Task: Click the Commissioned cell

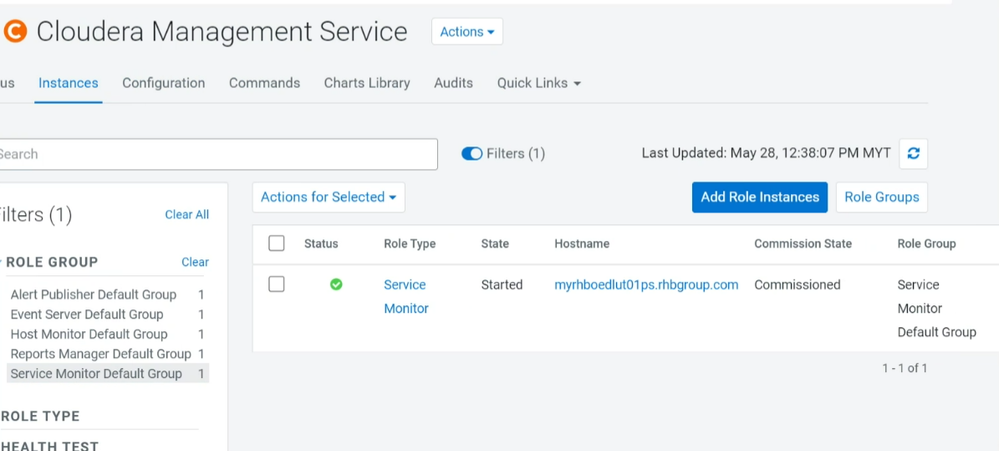Action: pyautogui.click(x=797, y=285)
